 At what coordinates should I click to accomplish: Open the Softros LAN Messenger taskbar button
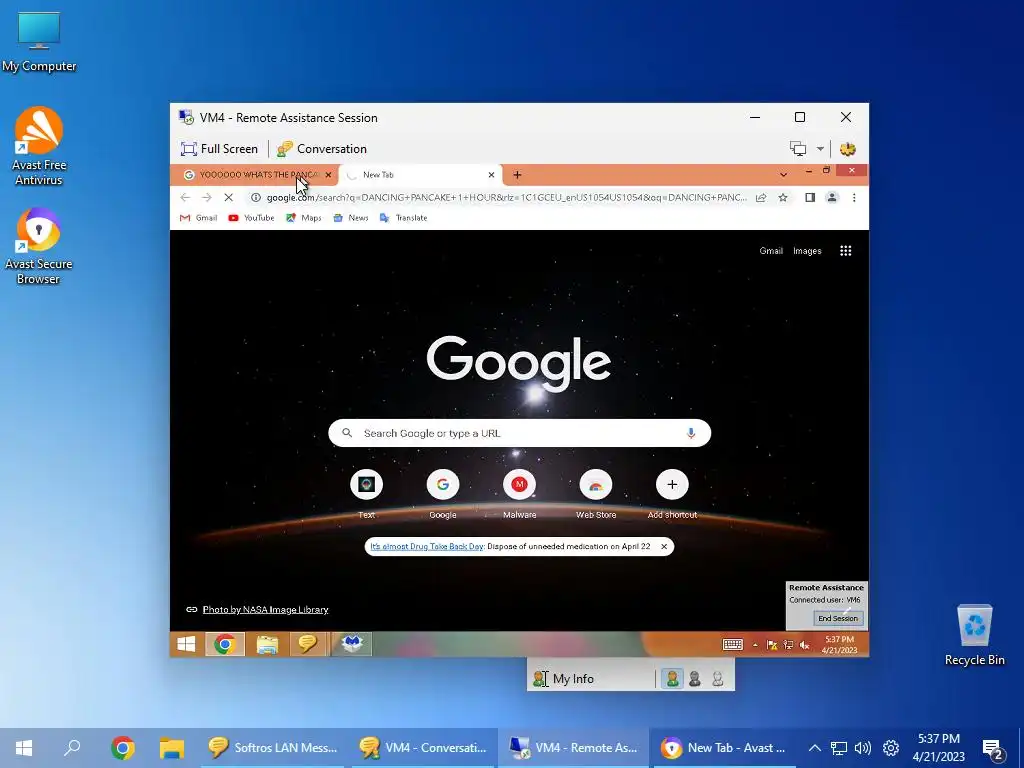[273, 748]
